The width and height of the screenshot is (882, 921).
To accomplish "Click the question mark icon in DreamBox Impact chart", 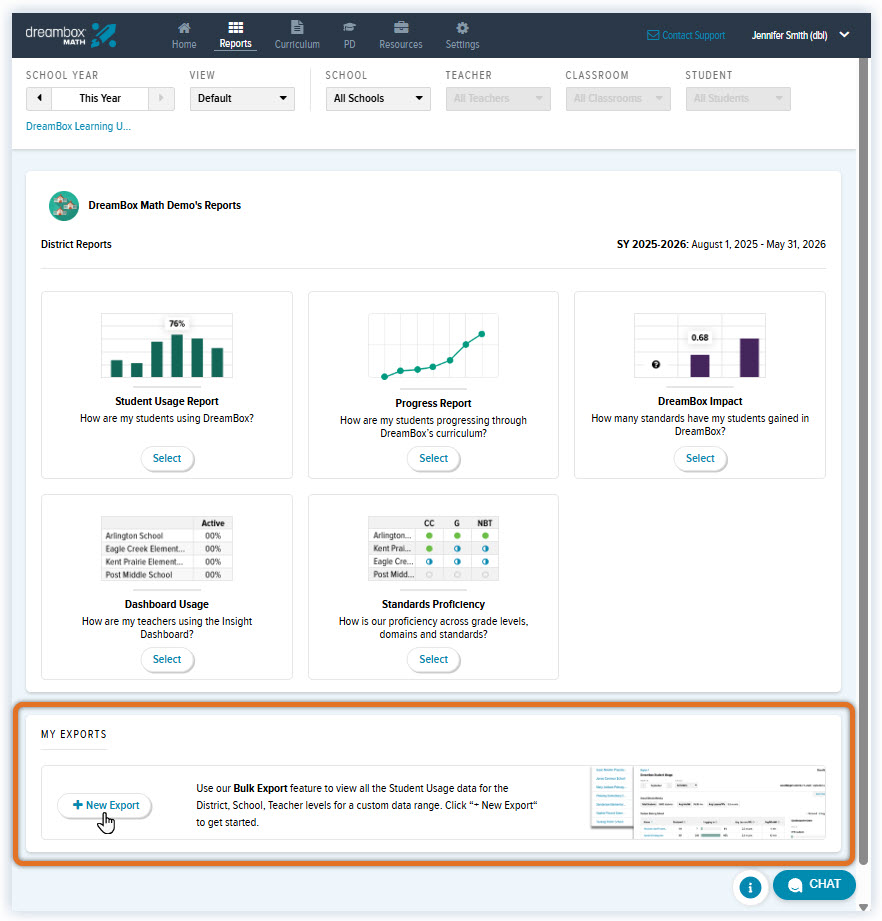I will pos(656,365).
